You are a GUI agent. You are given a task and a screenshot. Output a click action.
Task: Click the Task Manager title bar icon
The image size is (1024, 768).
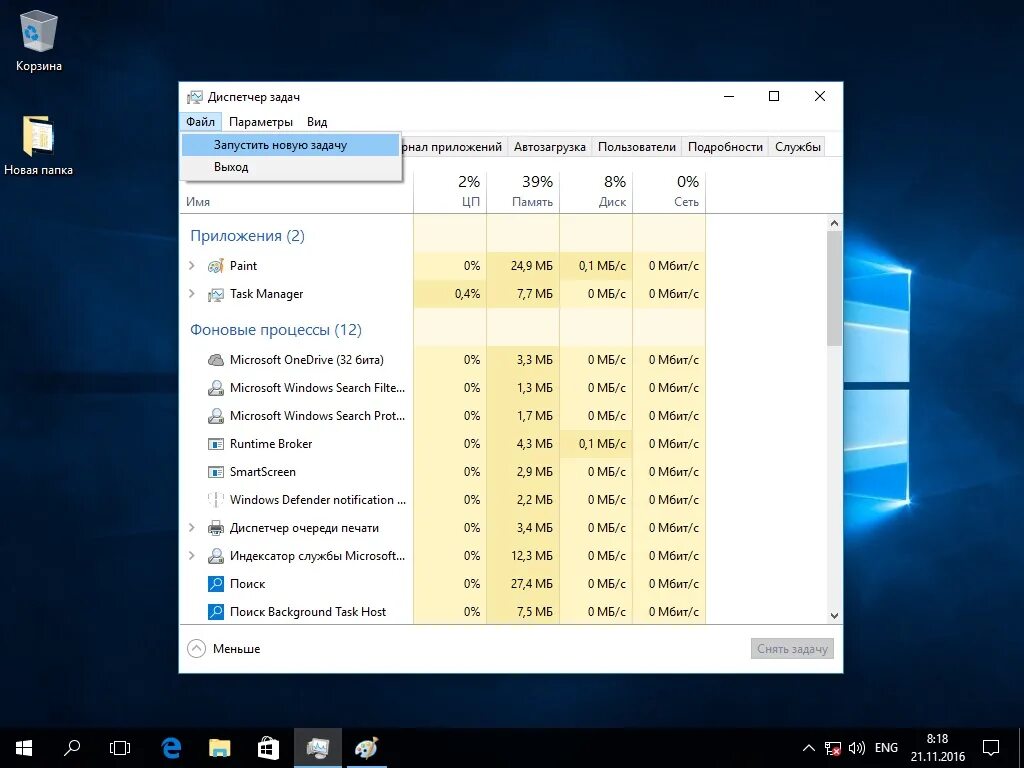[x=195, y=97]
